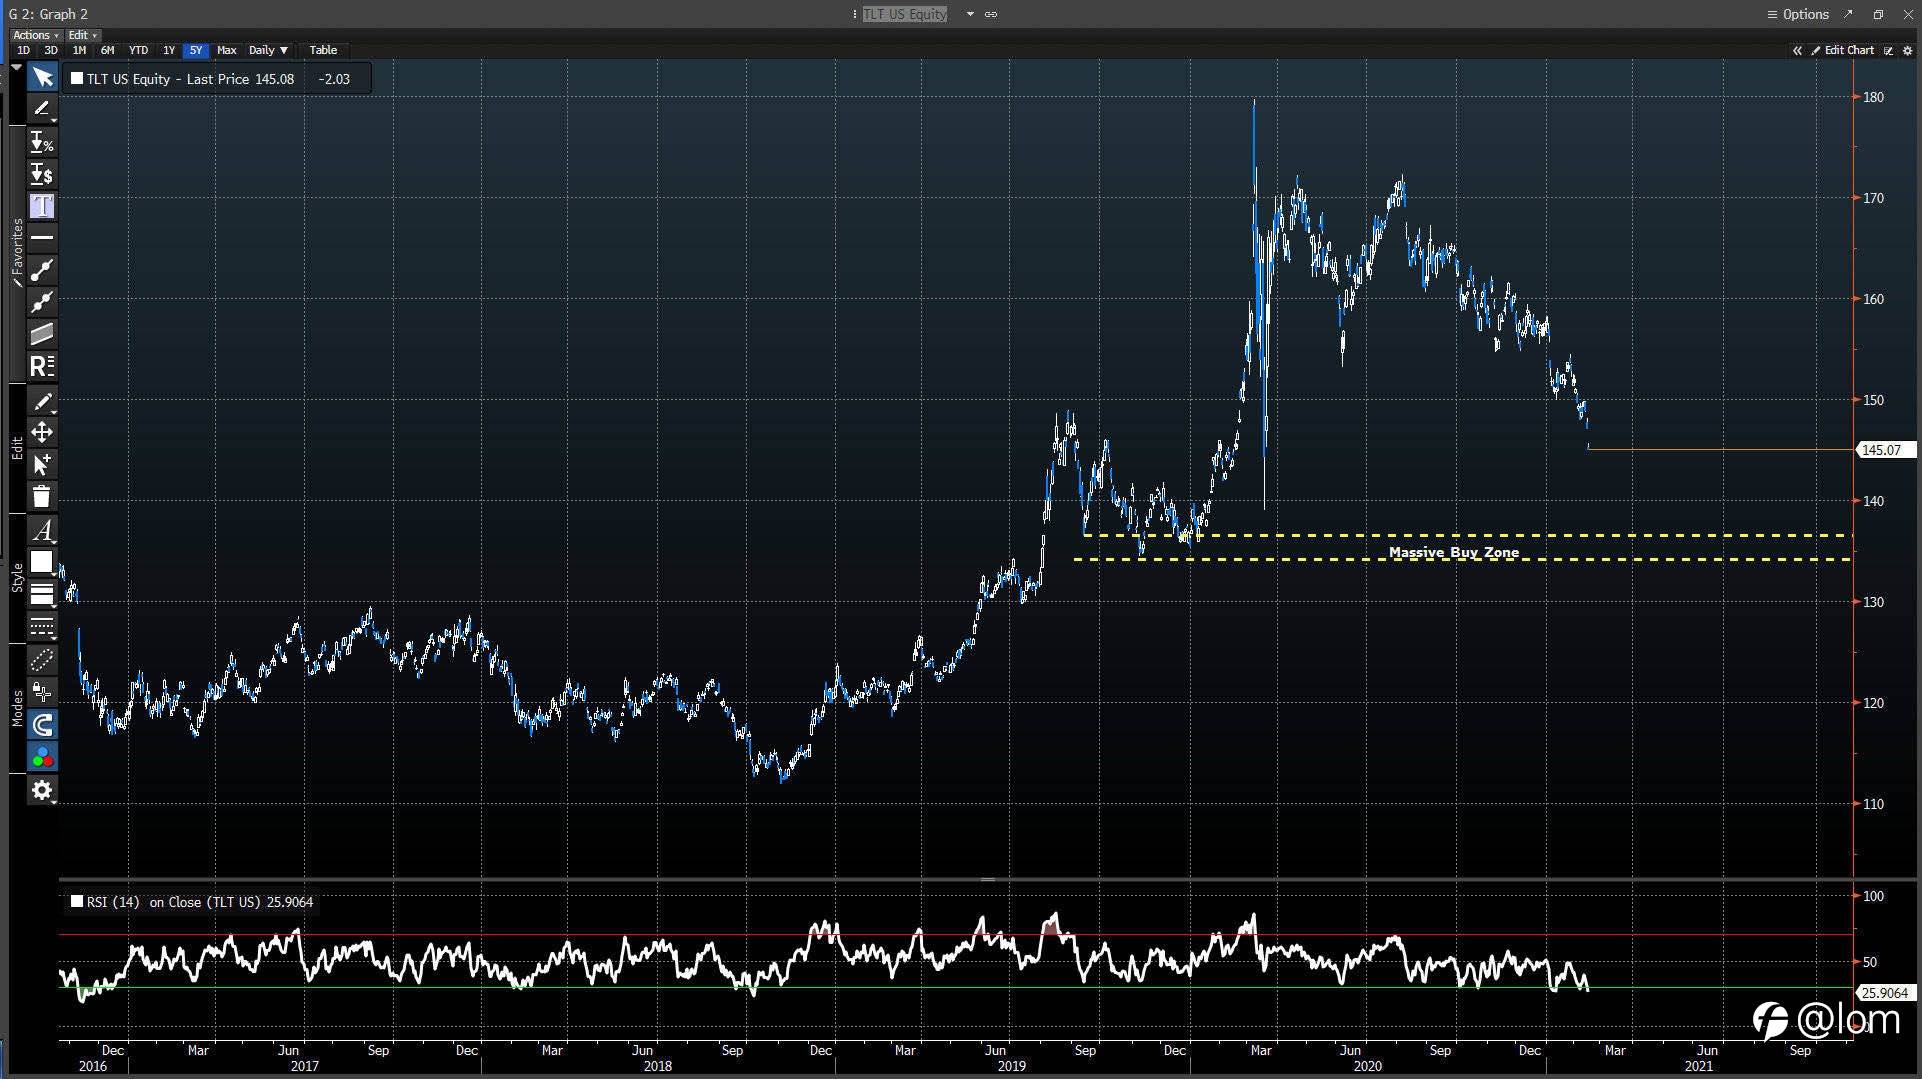Toggle the lock crosshair mode
The height and width of the screenshot is (1079, 1922).
point(42,692)
